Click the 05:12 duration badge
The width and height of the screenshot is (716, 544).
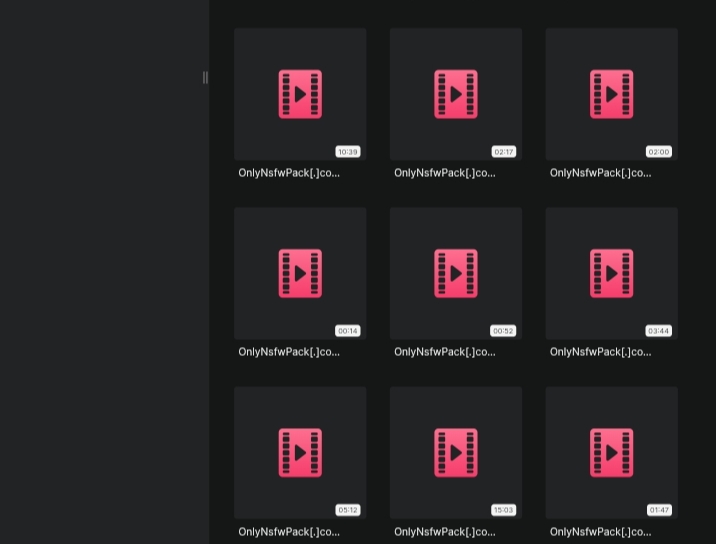point(348,510)
